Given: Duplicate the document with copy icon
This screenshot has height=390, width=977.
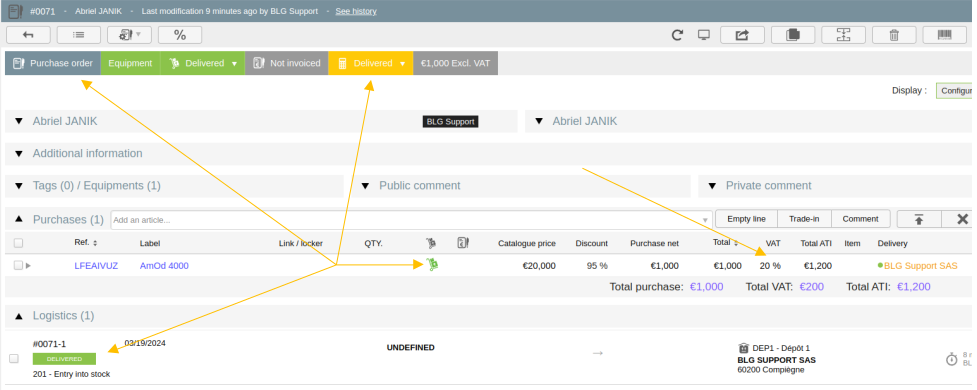Looking at the screenshot, I should pyautogui.click(x=793, y=35).
